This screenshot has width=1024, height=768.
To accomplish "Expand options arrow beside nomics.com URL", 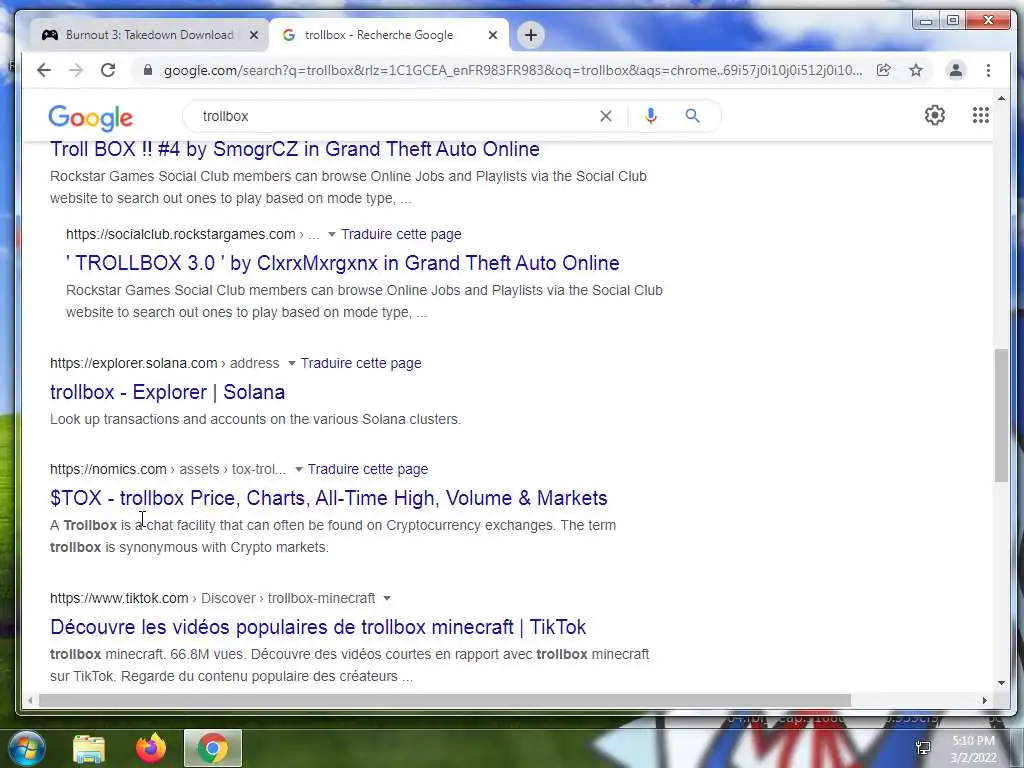I will click(x=298, y=470).
